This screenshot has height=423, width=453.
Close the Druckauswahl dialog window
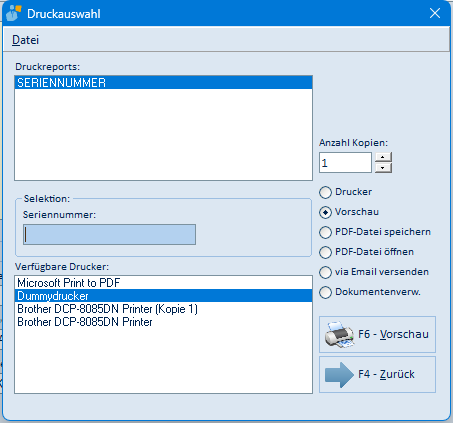435,13
